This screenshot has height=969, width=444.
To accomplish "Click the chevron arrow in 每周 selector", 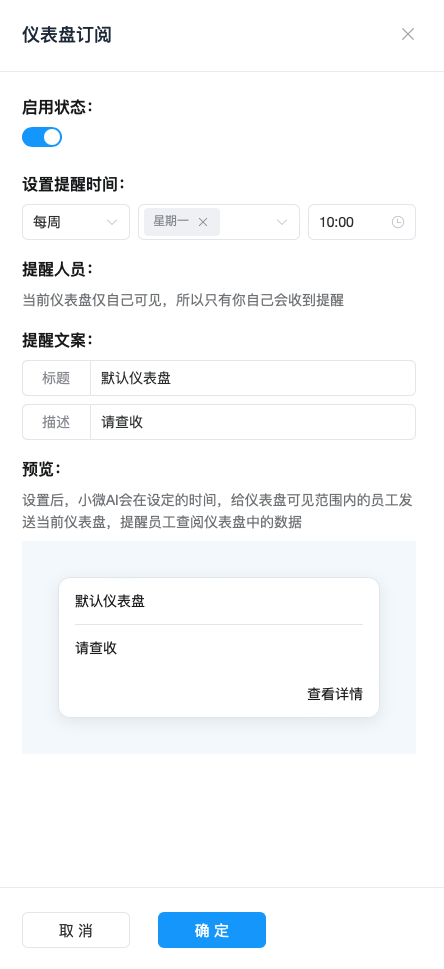I will 112,222.
